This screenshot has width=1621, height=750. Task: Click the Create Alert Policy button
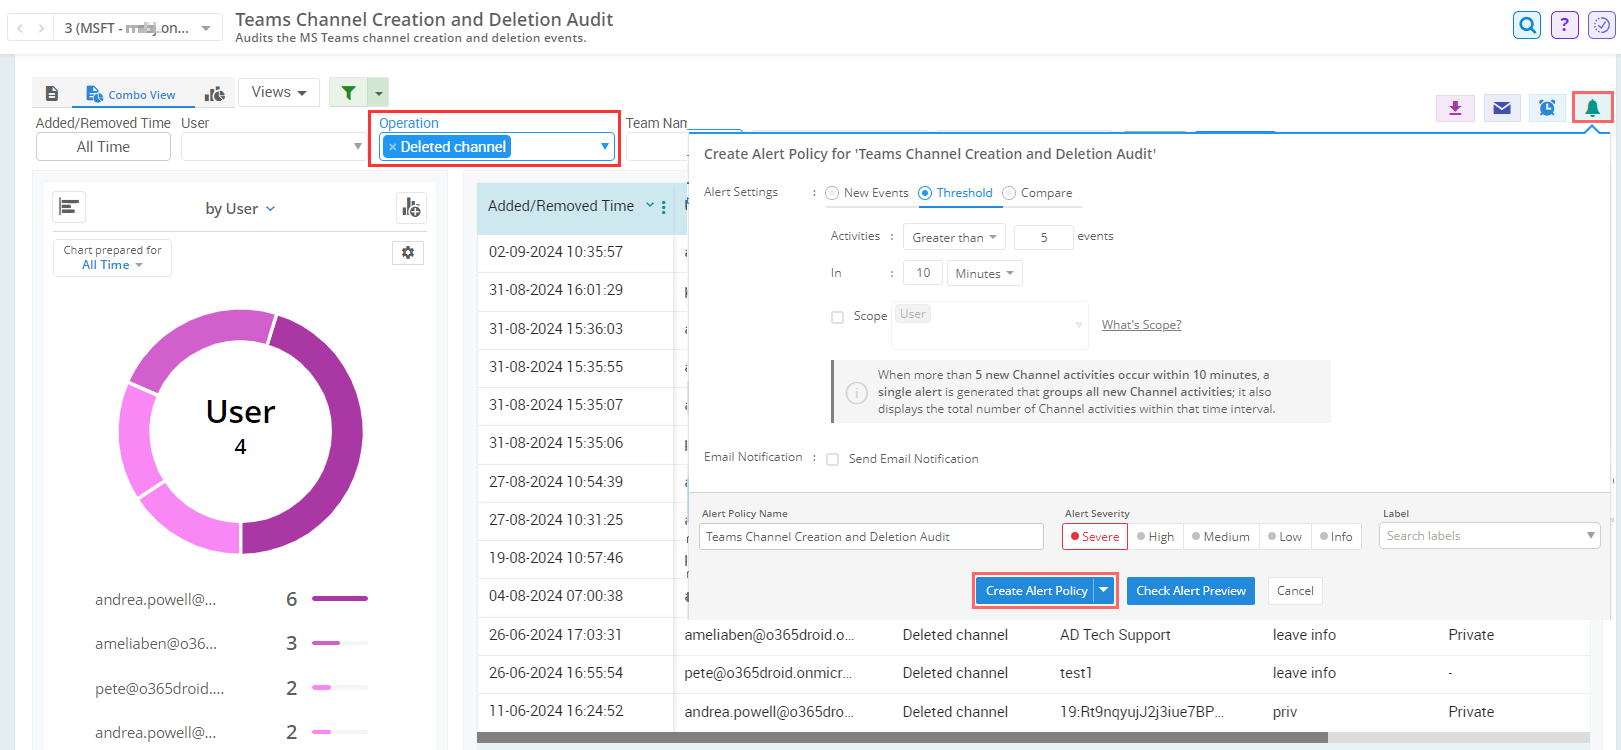[1036, 590]
